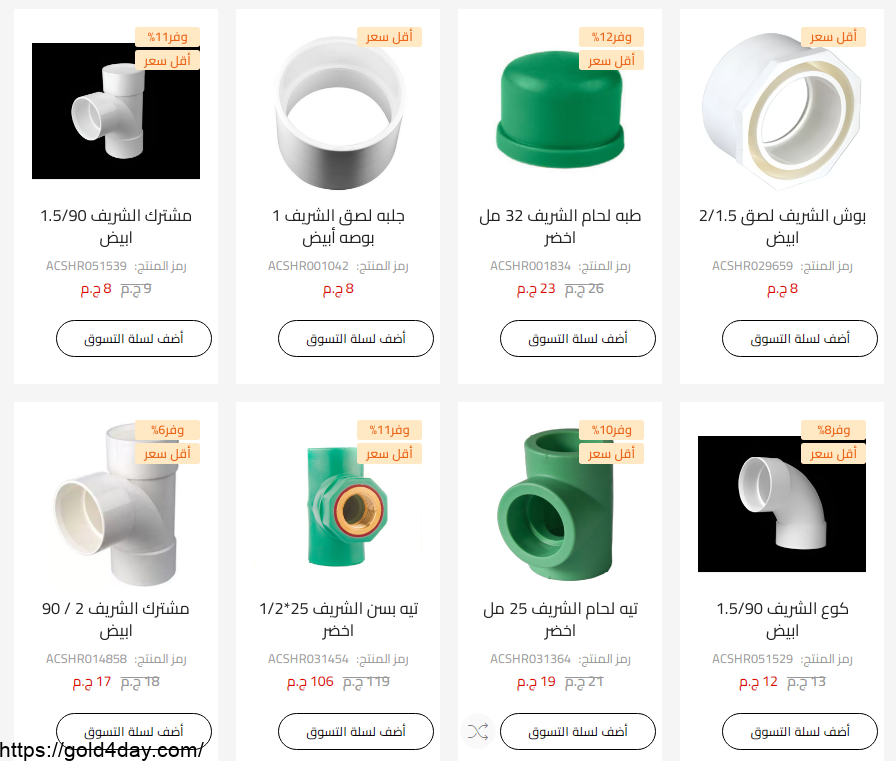
Task: Click the وفر12% discount badge
Action: pos(611,37)
